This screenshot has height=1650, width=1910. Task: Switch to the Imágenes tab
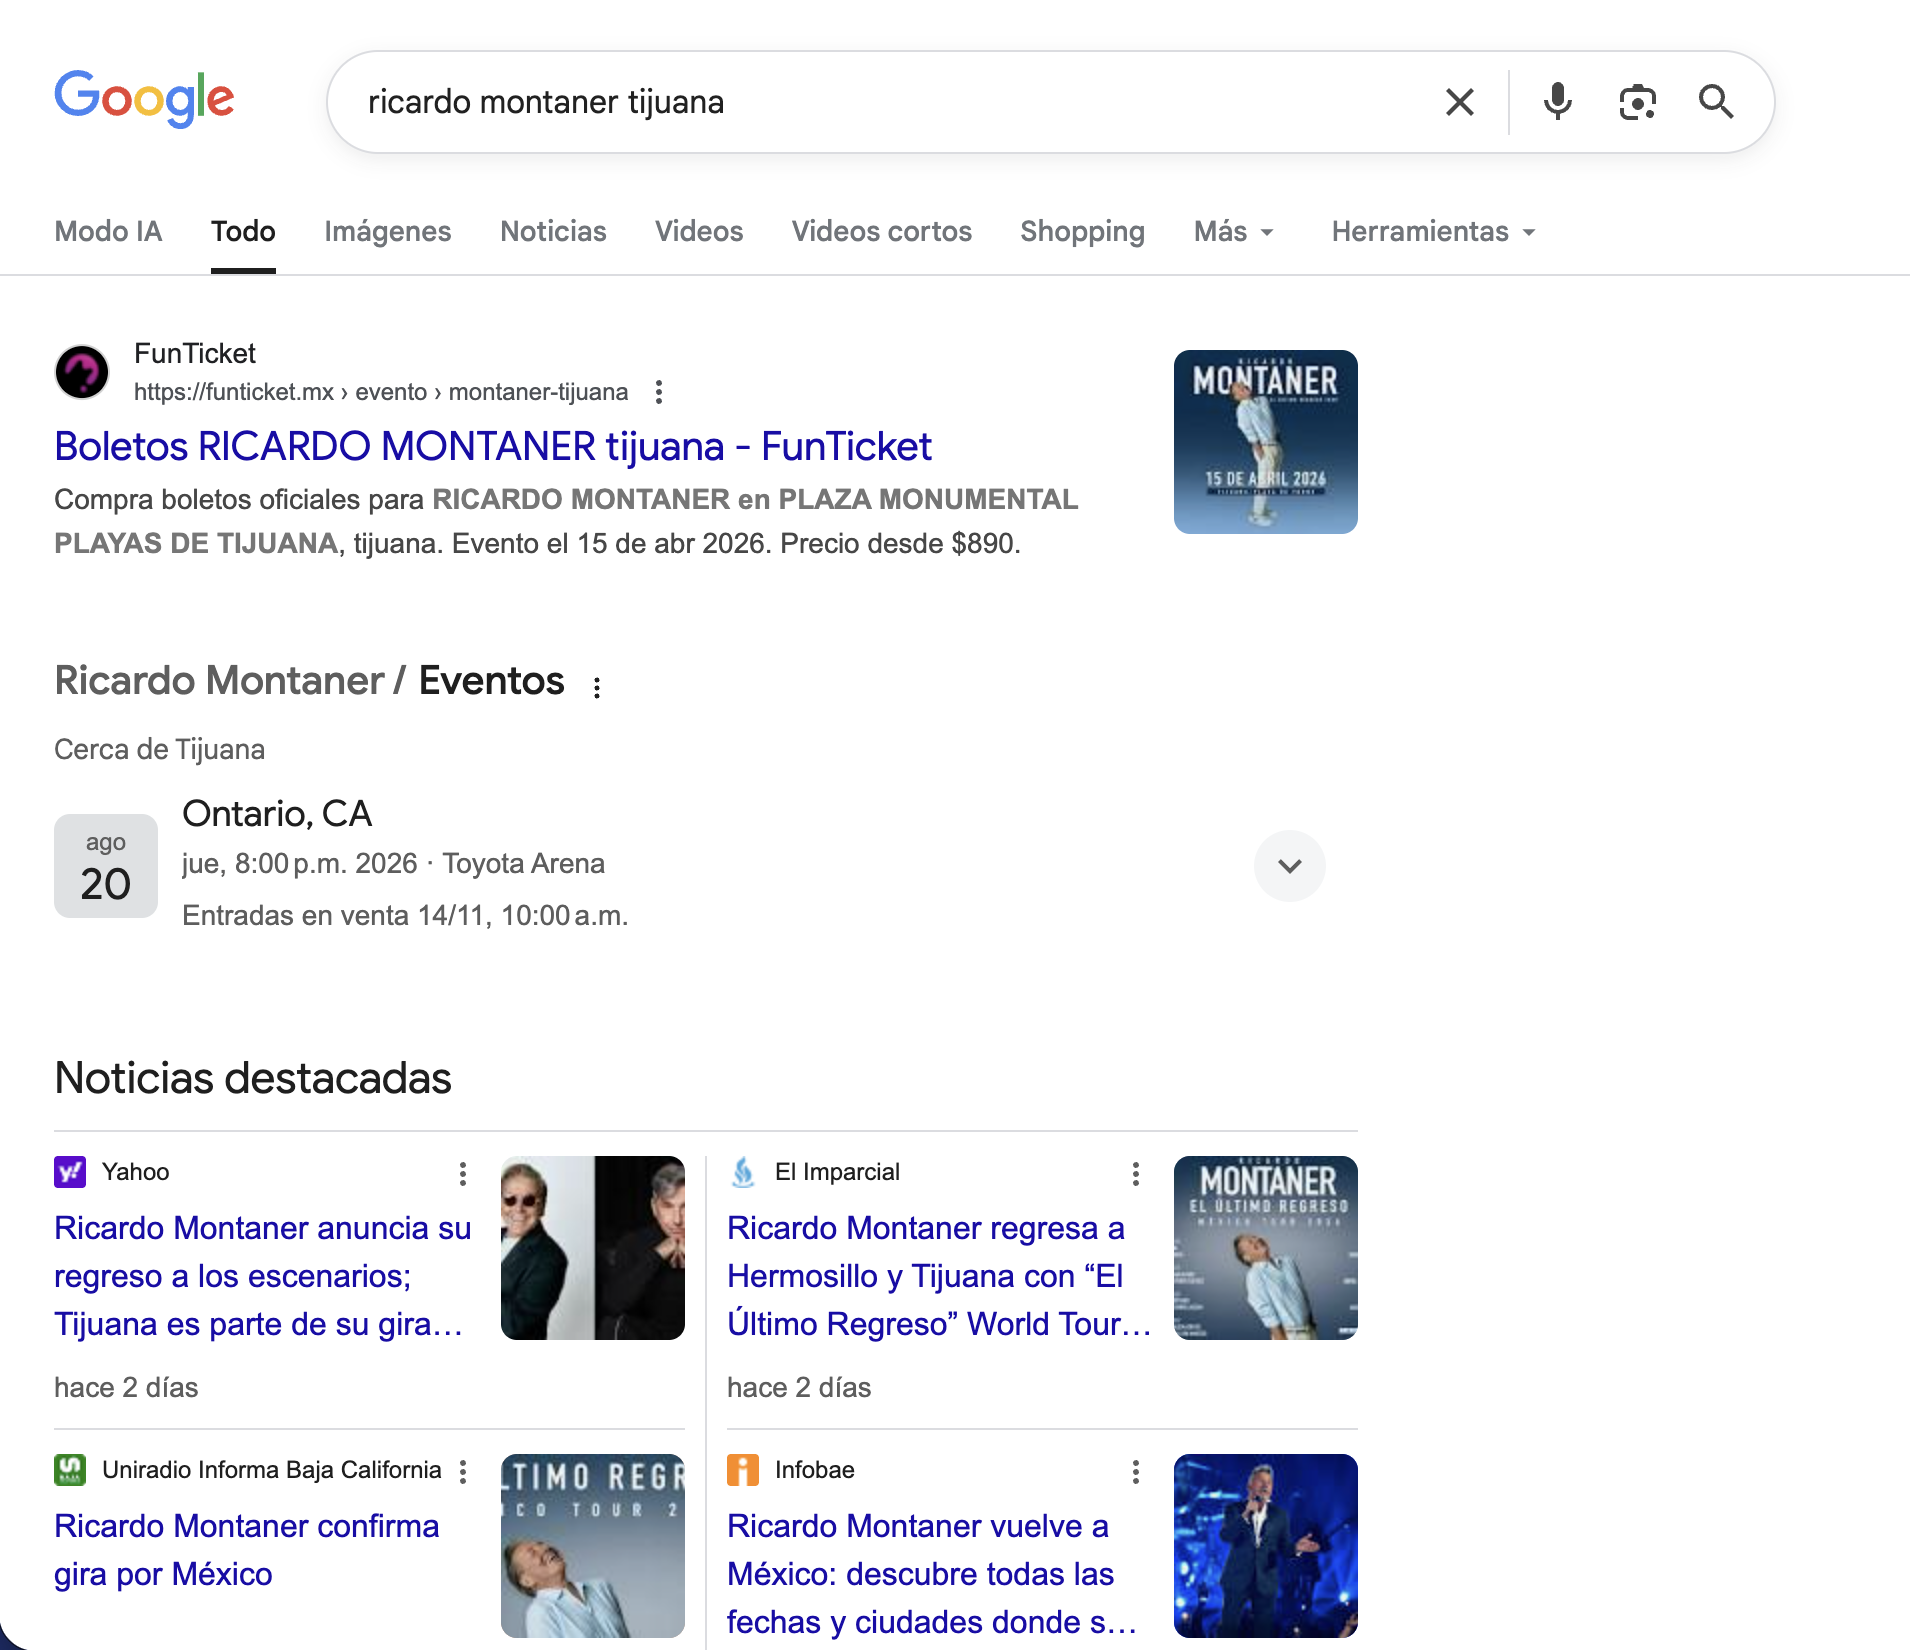coord(387,232)
